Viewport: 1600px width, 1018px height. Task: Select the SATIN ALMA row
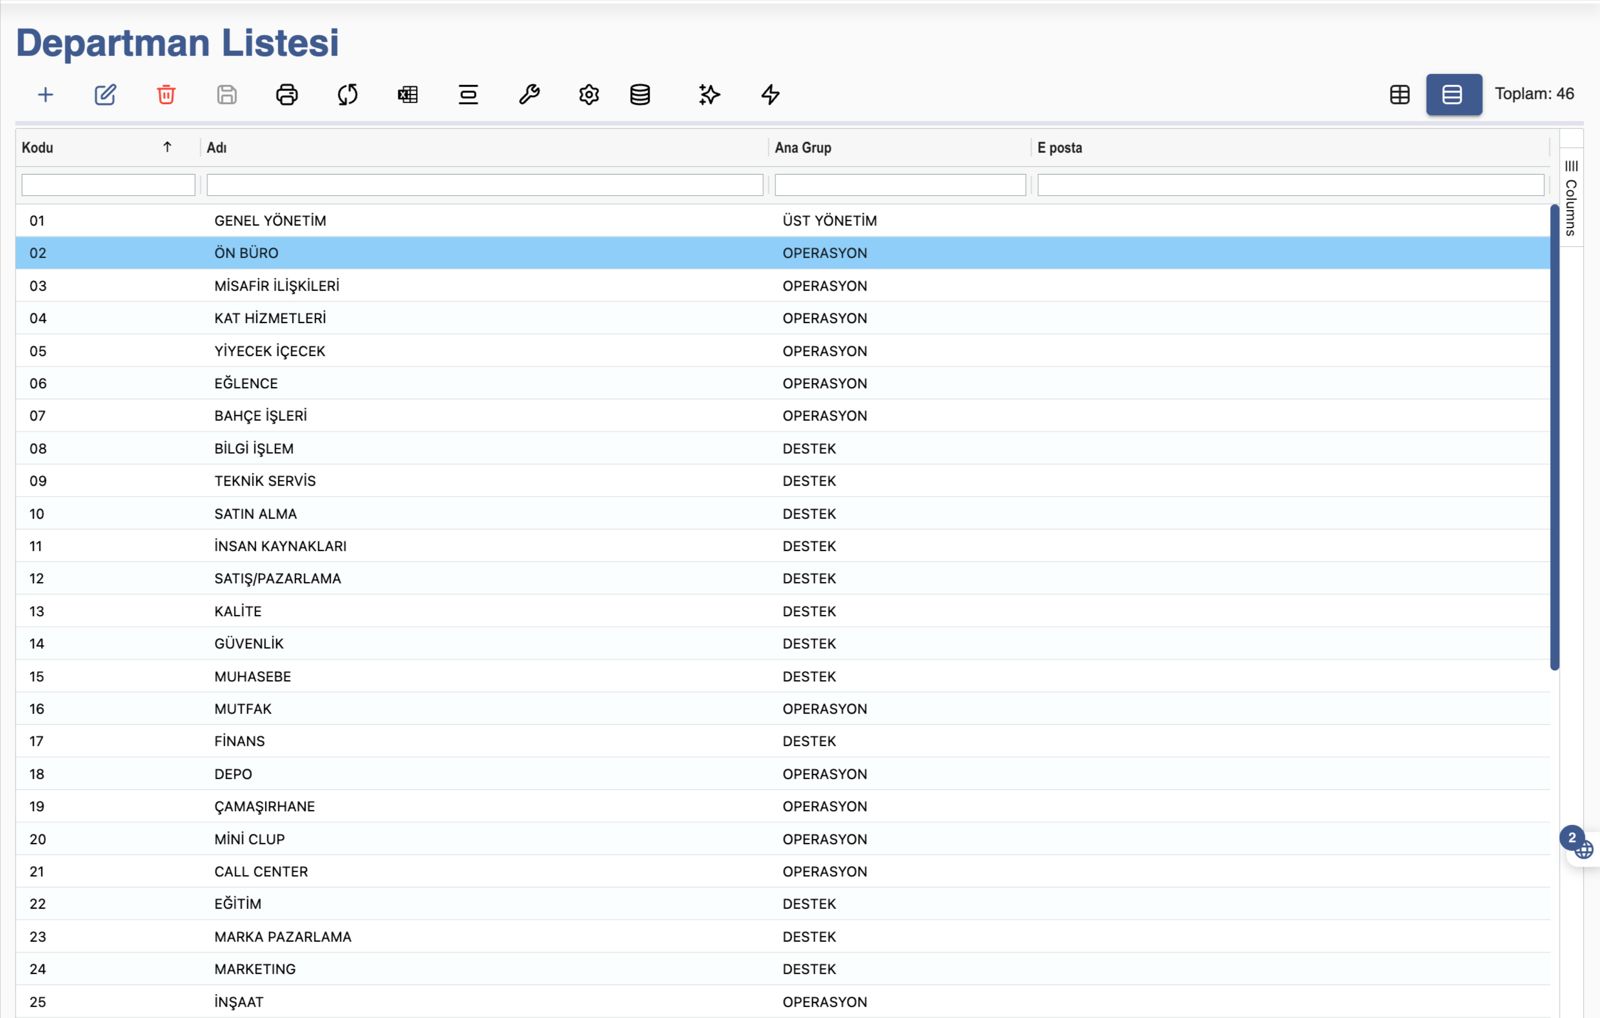point(783,514)
